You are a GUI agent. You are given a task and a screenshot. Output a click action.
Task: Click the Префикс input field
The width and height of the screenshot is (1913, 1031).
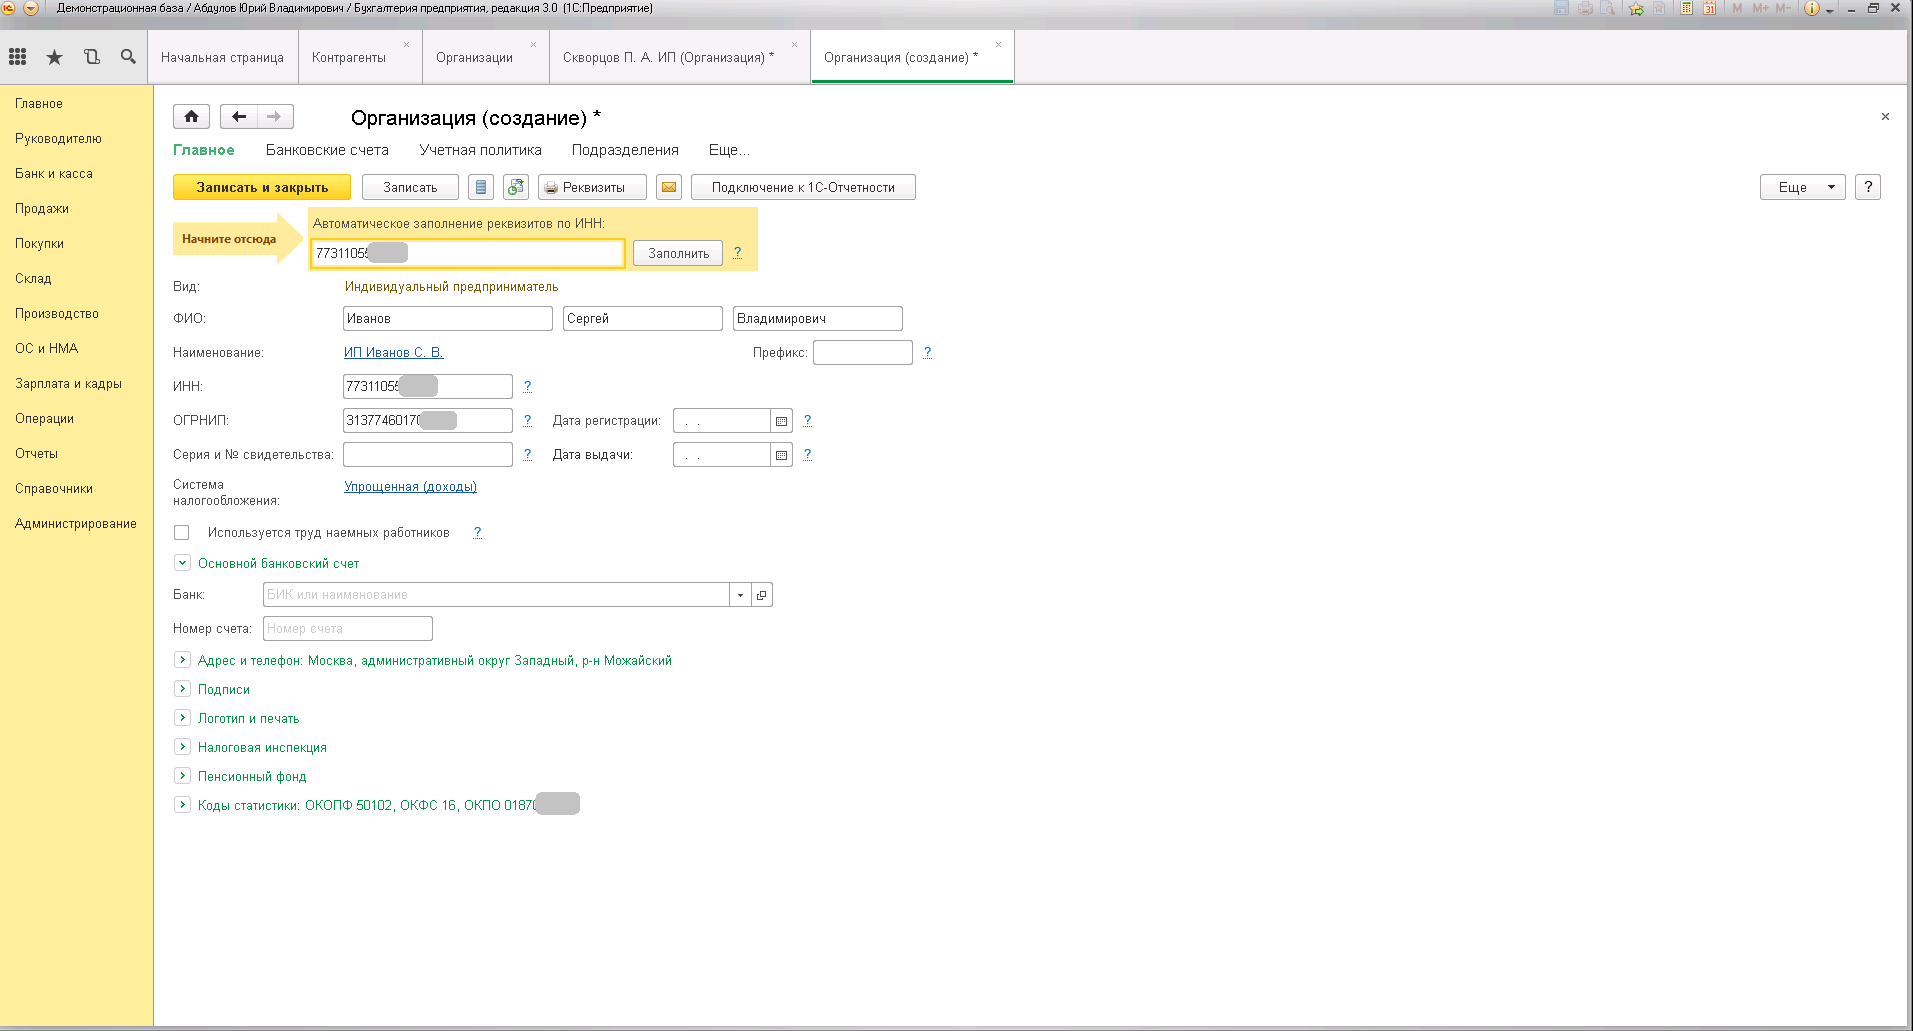(x=863, y=352)
